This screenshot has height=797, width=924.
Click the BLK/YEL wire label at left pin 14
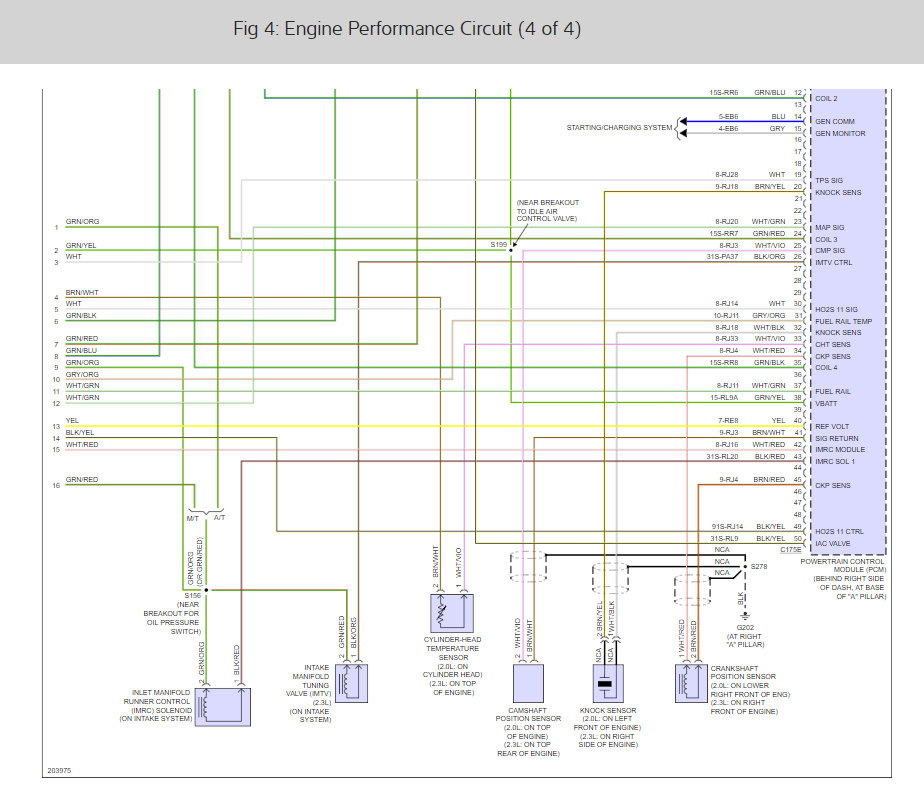[80, 432]
